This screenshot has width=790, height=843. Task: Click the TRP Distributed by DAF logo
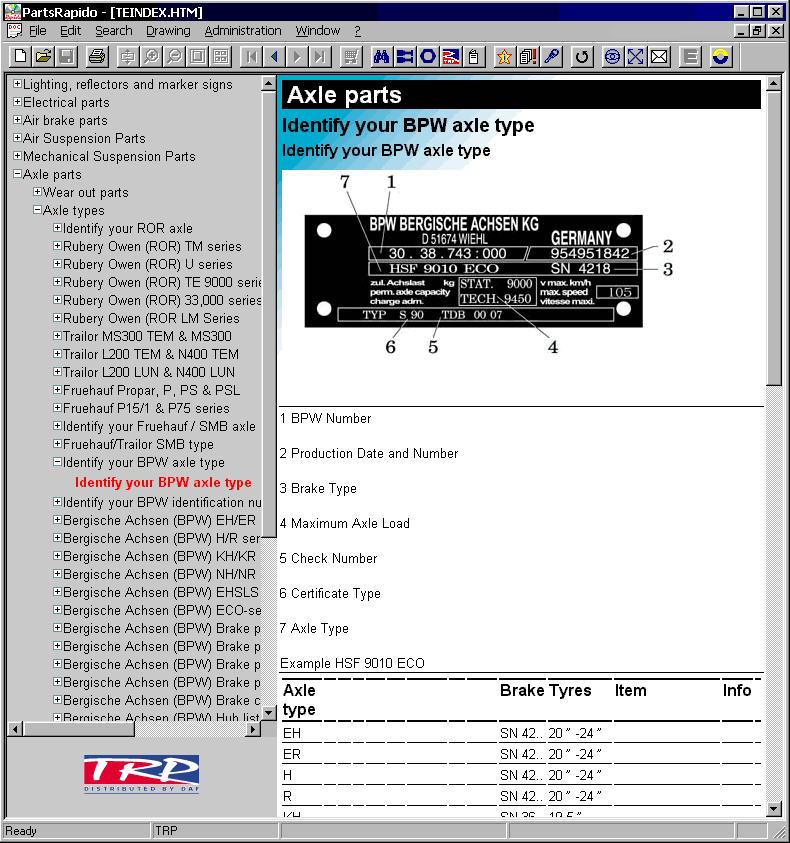tap(141, 774)
